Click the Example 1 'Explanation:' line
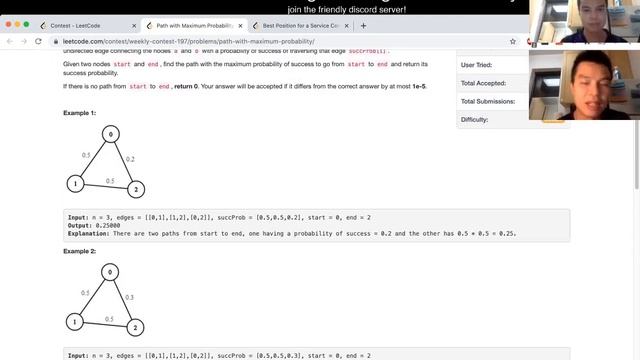 (x=292, y=233)
